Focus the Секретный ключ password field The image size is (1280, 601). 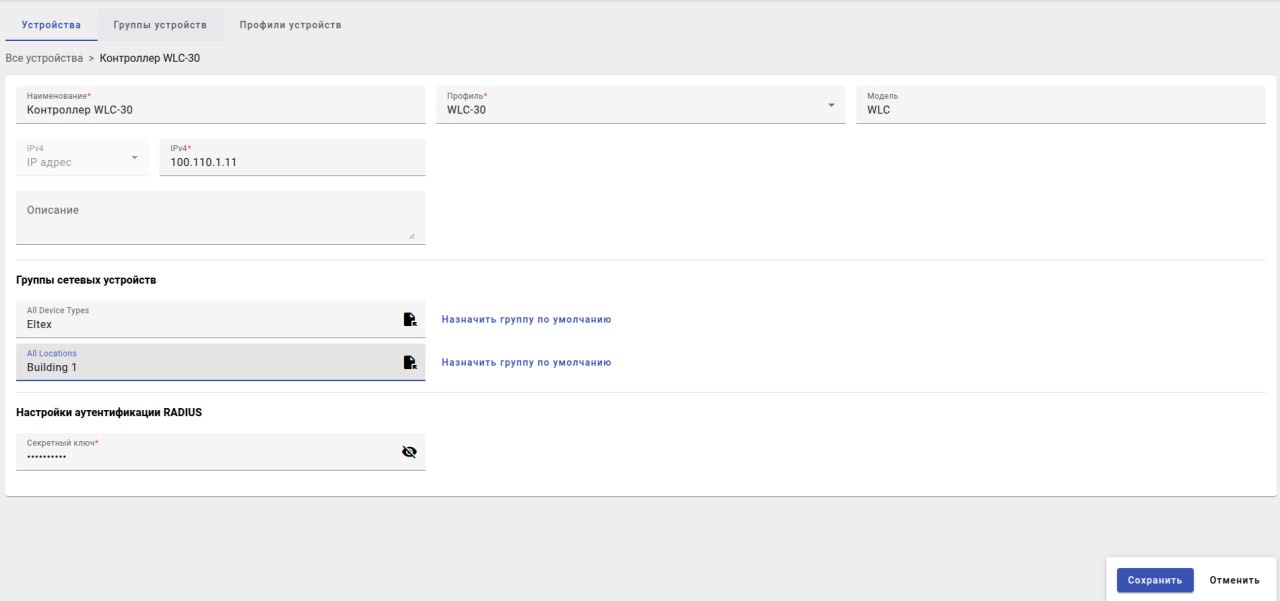(x=200, y=456)
